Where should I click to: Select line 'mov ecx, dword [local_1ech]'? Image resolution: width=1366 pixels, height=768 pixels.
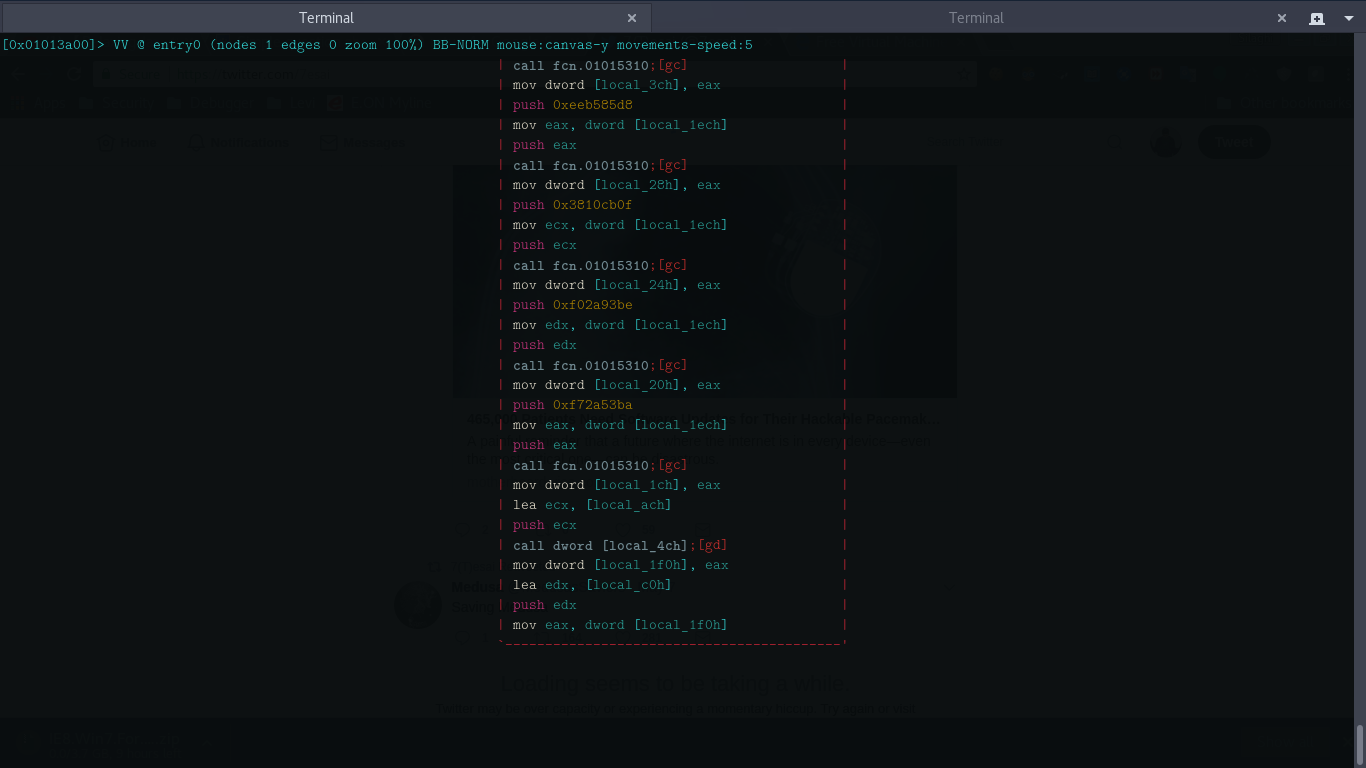point(621,225)
